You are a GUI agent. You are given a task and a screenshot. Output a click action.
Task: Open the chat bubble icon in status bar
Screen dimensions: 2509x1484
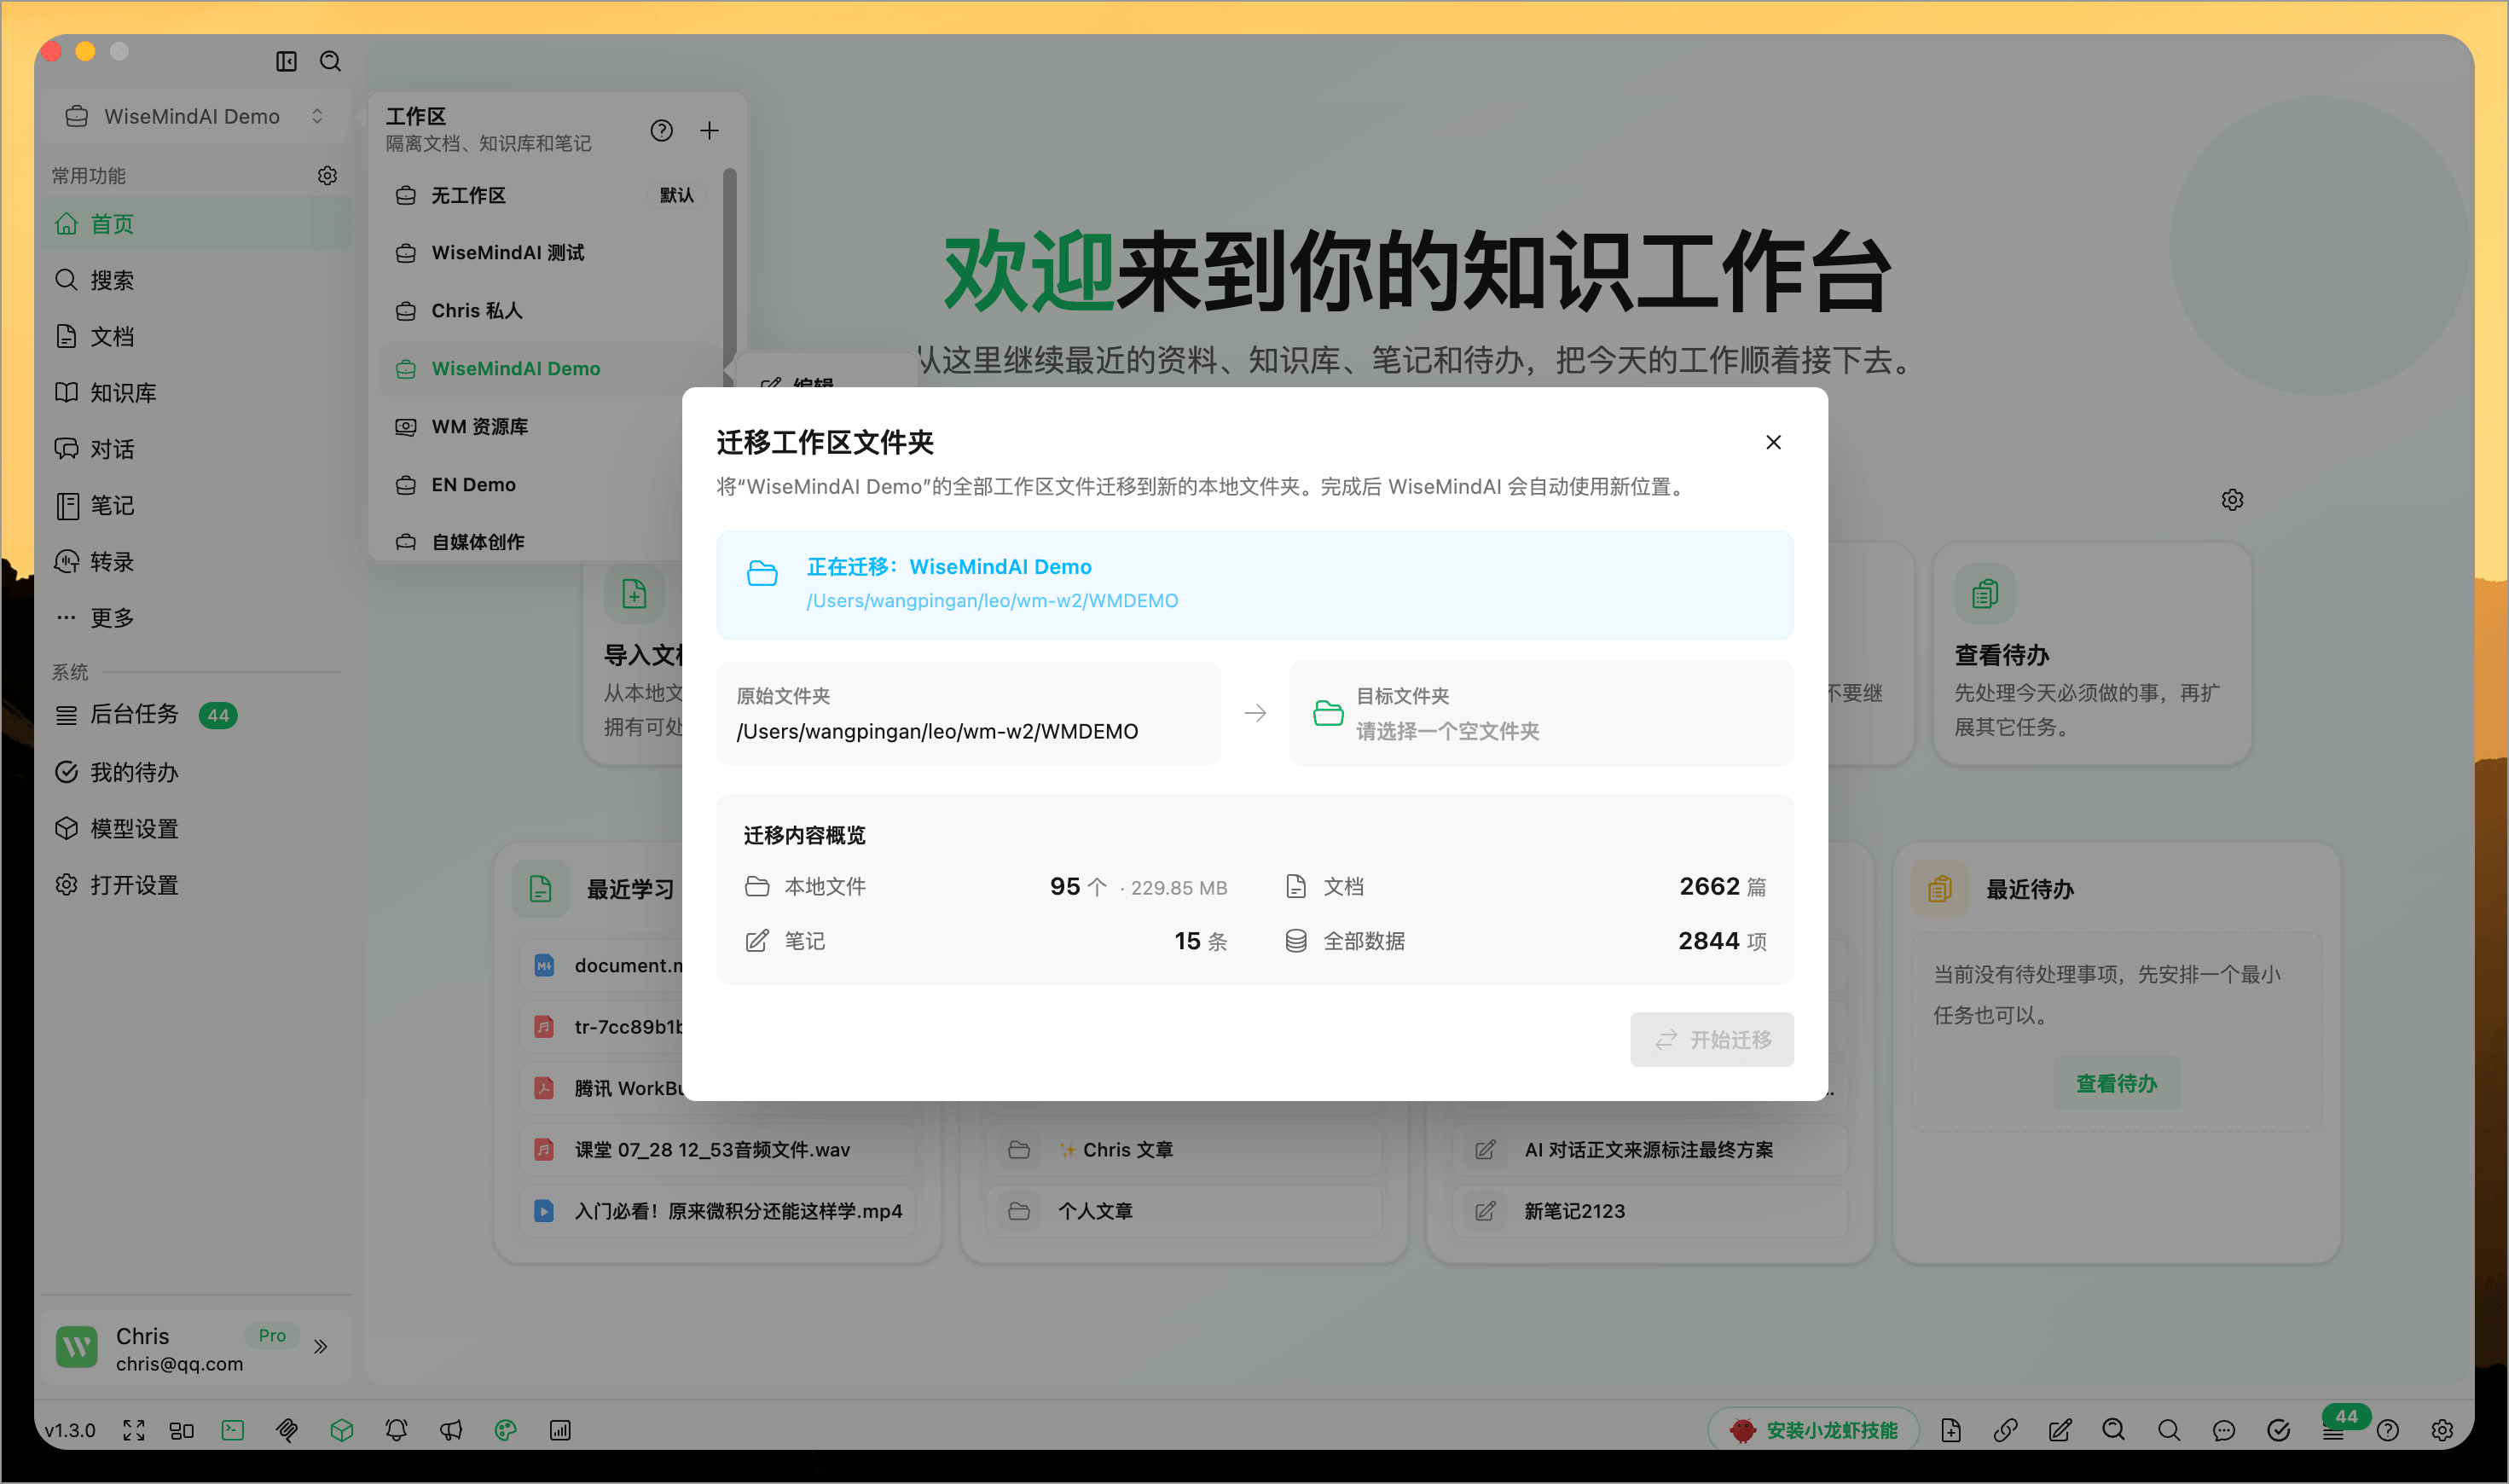pyautogui.click(x=2223, y=1430)
